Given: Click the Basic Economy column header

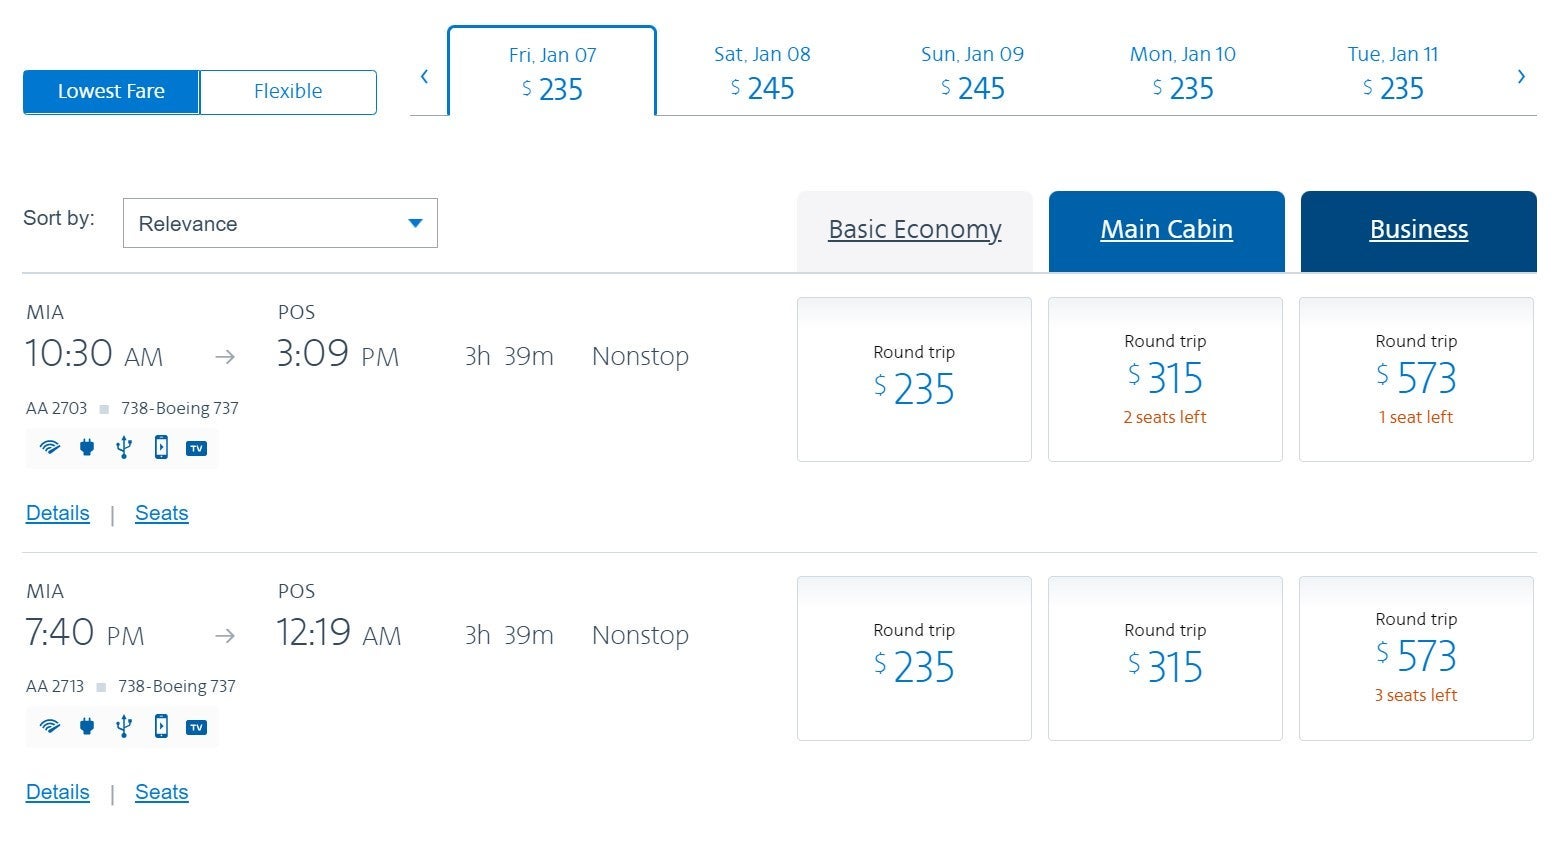Looking at the screenshot, I should coord(914,230).
